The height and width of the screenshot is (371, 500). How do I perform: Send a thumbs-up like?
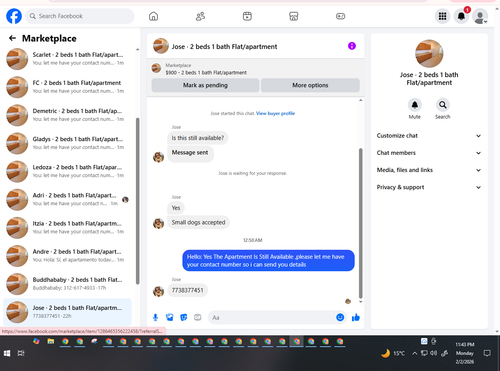(356, 317)
